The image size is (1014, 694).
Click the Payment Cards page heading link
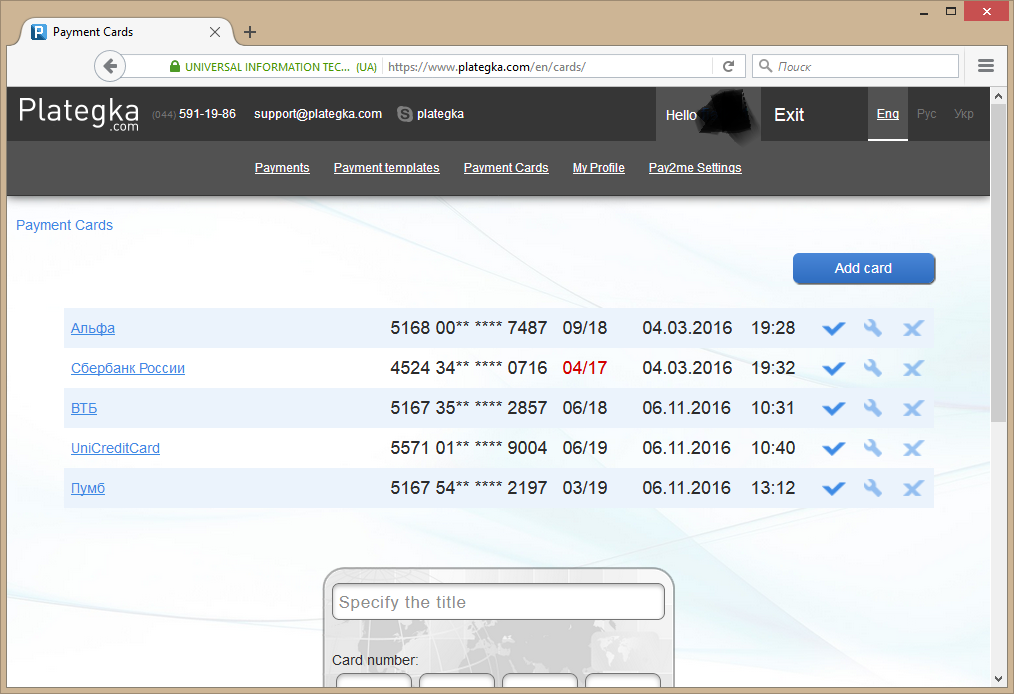point(65,225)
